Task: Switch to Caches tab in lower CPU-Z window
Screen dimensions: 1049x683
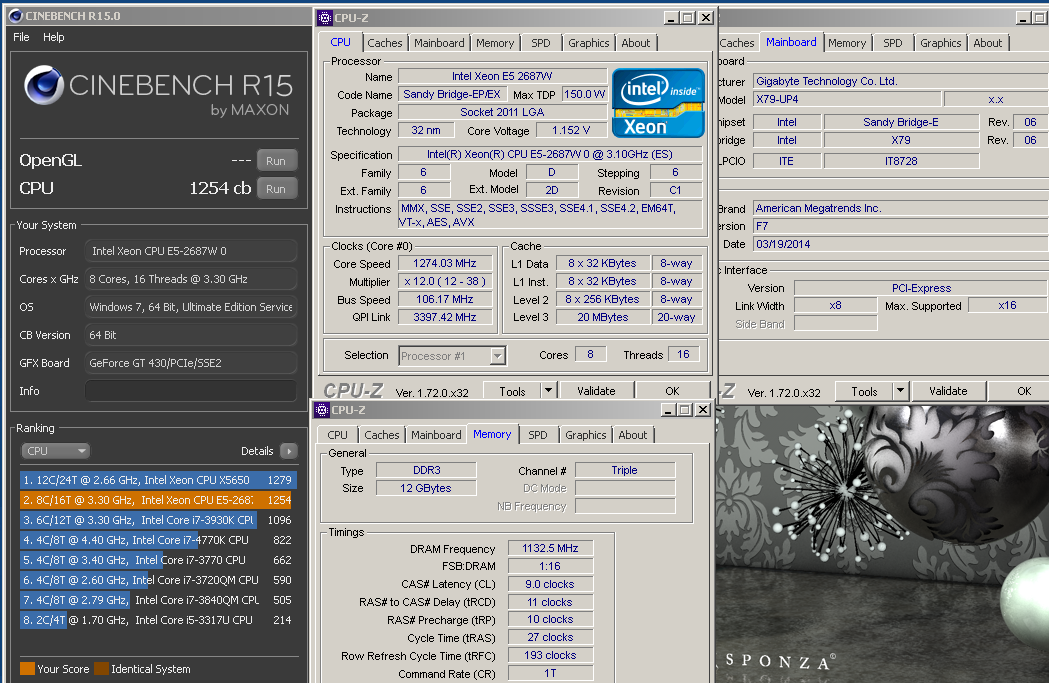Action: click(381, 435)
